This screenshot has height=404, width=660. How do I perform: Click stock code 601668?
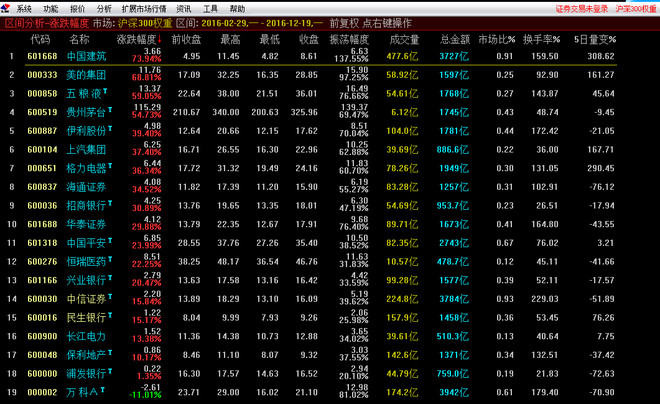pos(42,56)
